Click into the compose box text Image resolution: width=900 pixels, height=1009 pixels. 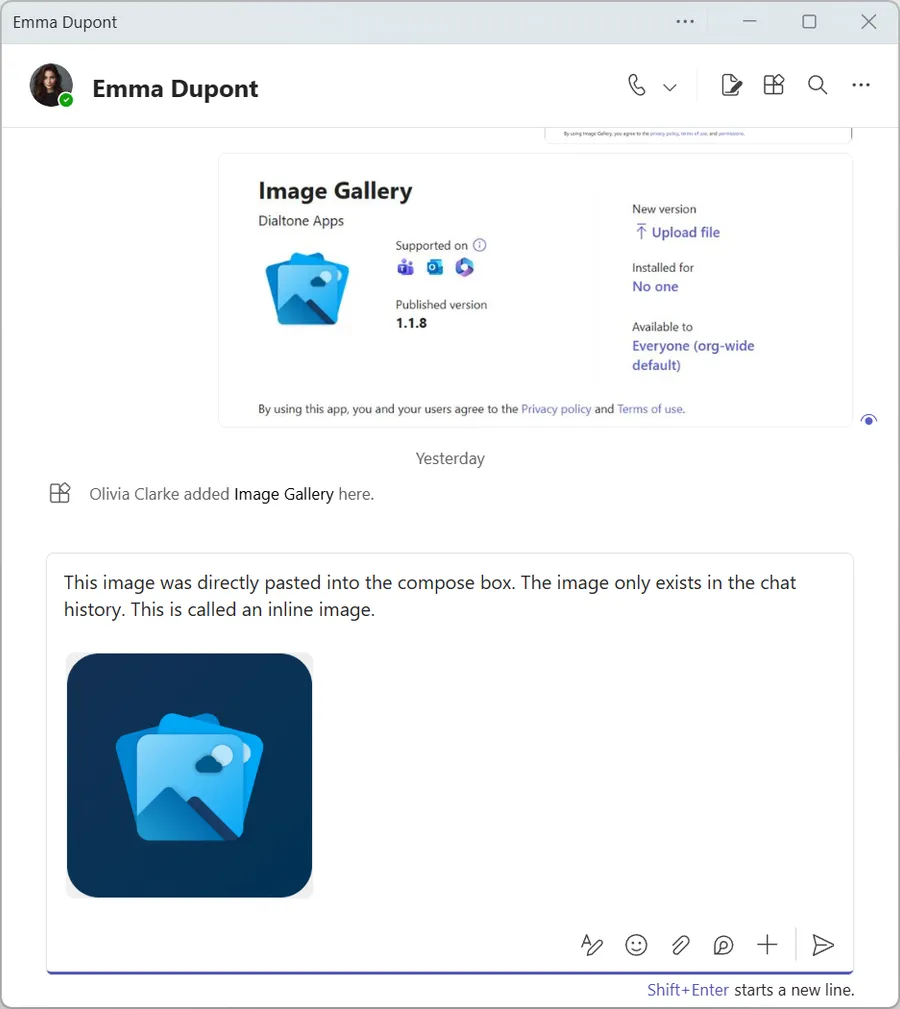pos(430,596)
